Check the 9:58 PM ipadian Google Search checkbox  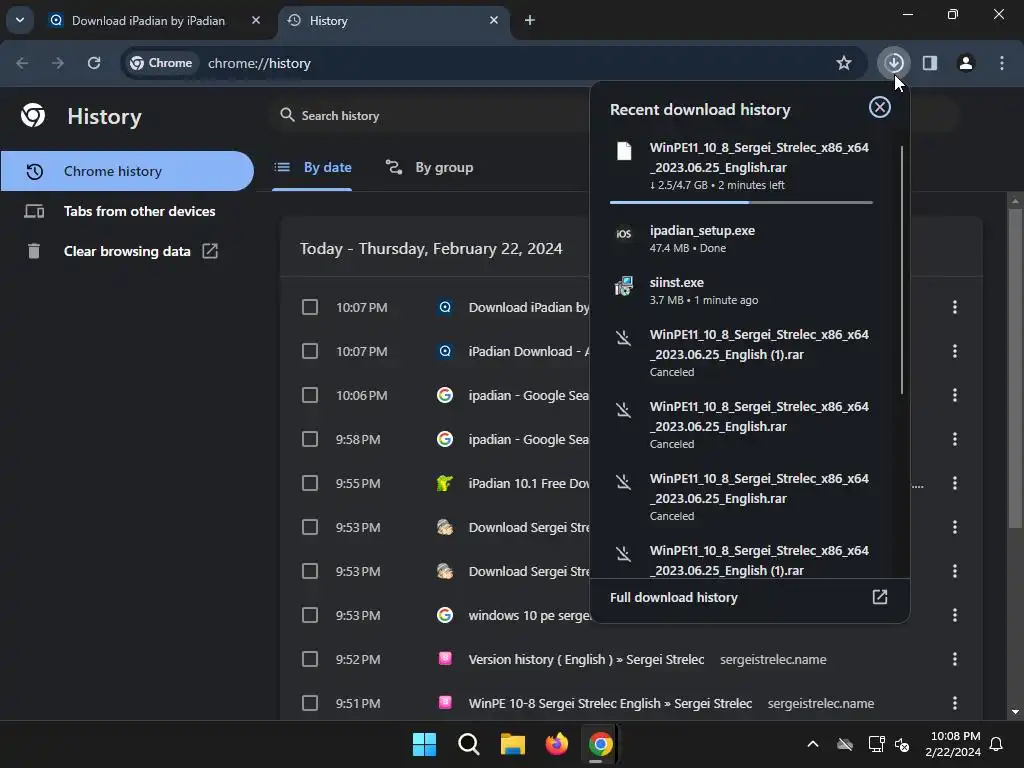[310, 439]
